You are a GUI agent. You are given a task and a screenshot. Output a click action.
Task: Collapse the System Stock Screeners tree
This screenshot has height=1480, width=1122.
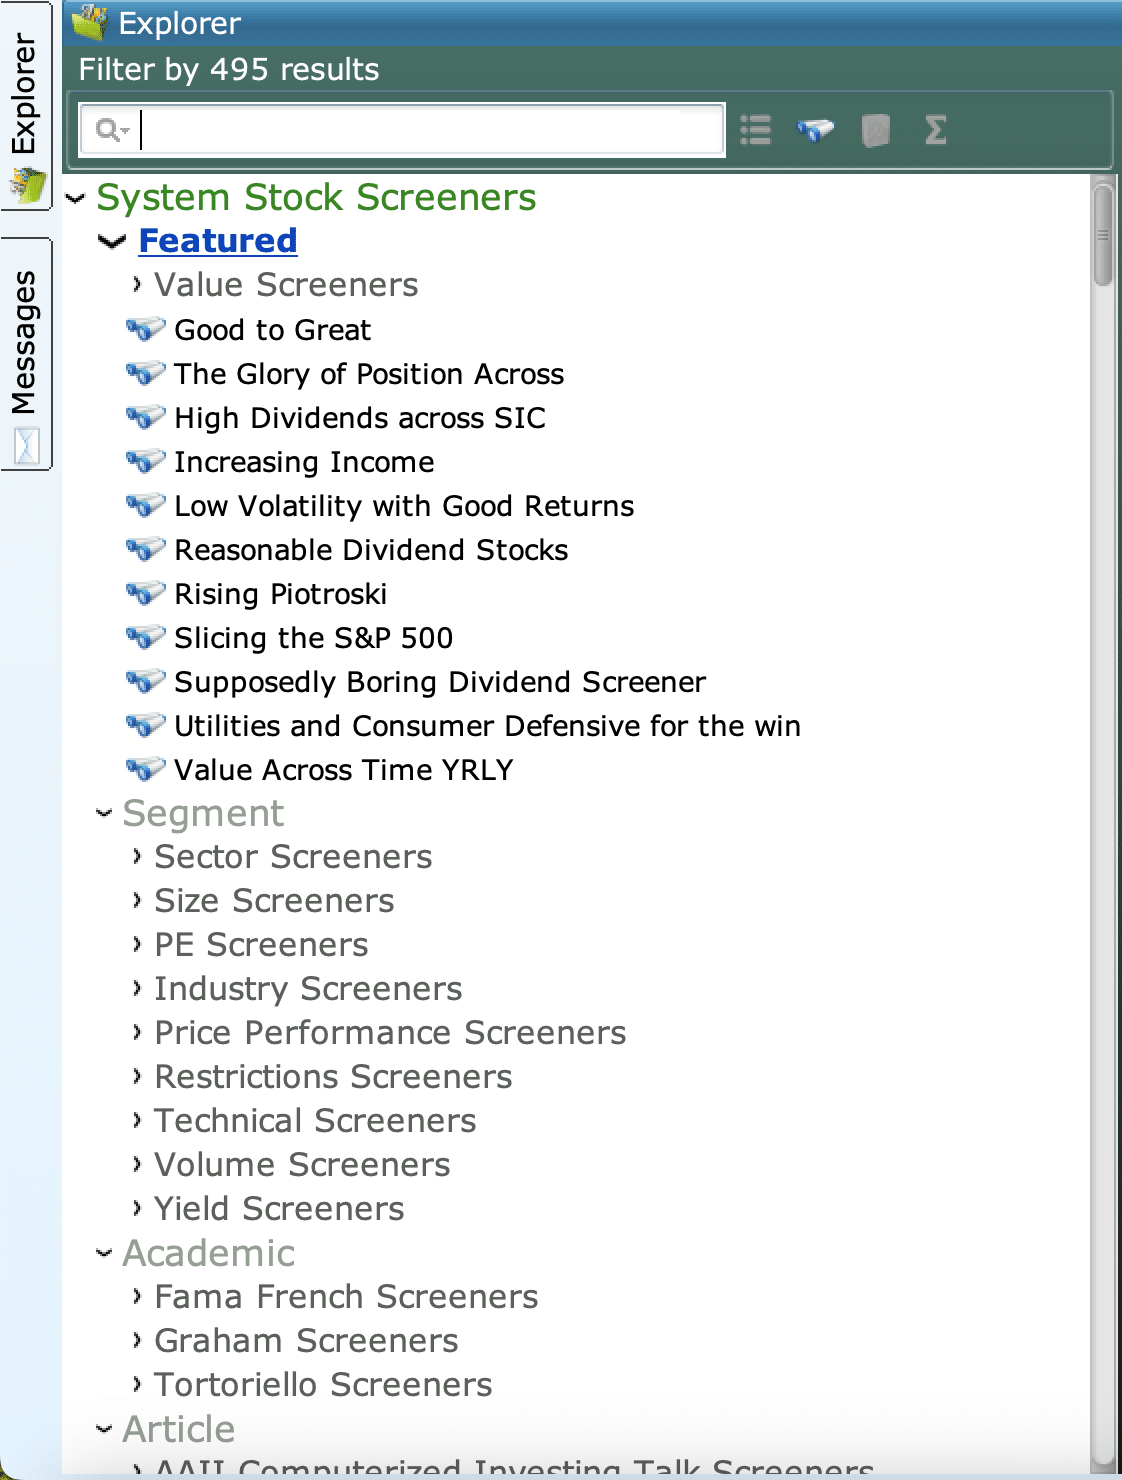click(76, 198)
